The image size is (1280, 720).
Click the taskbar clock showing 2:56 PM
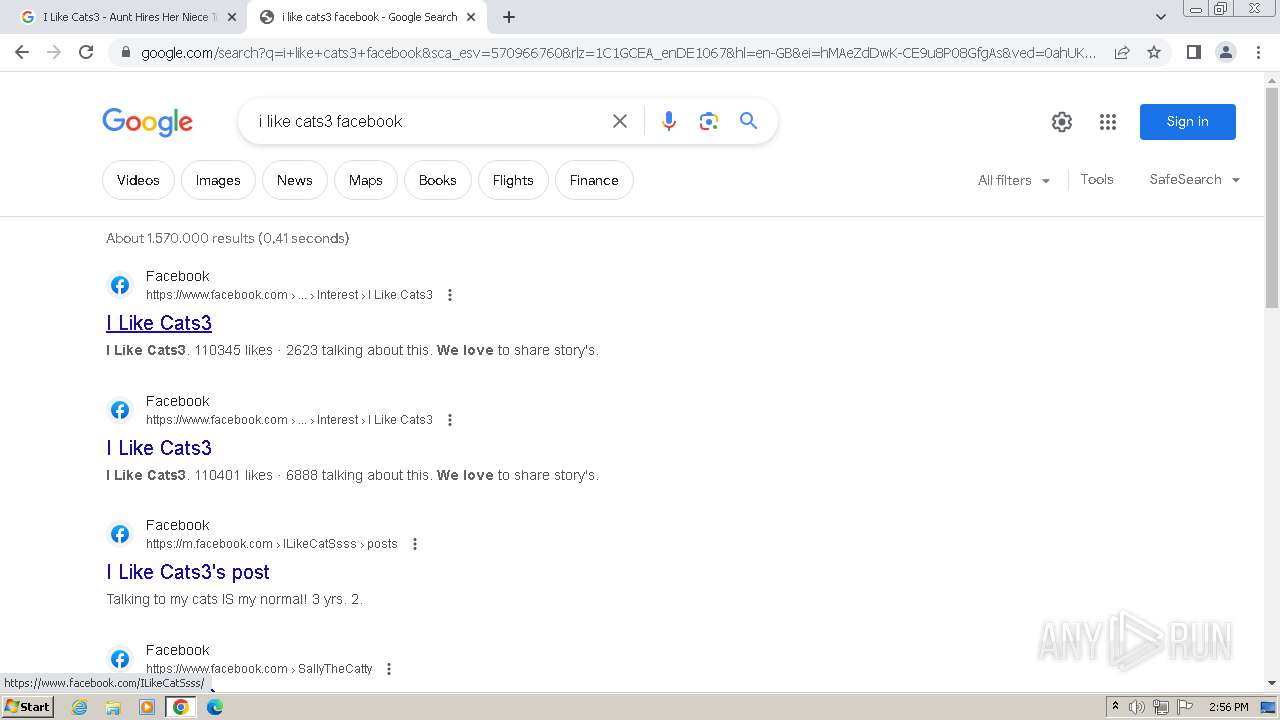pyautogui.click(x=1228, y=707)
